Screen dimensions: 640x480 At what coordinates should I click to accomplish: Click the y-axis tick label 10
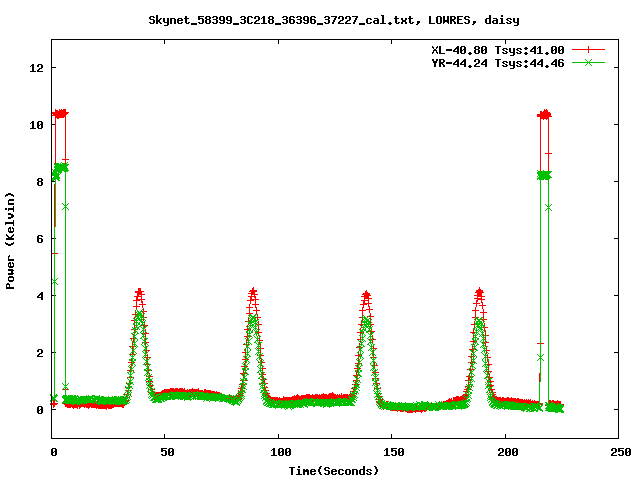click(x=37, y=125)
